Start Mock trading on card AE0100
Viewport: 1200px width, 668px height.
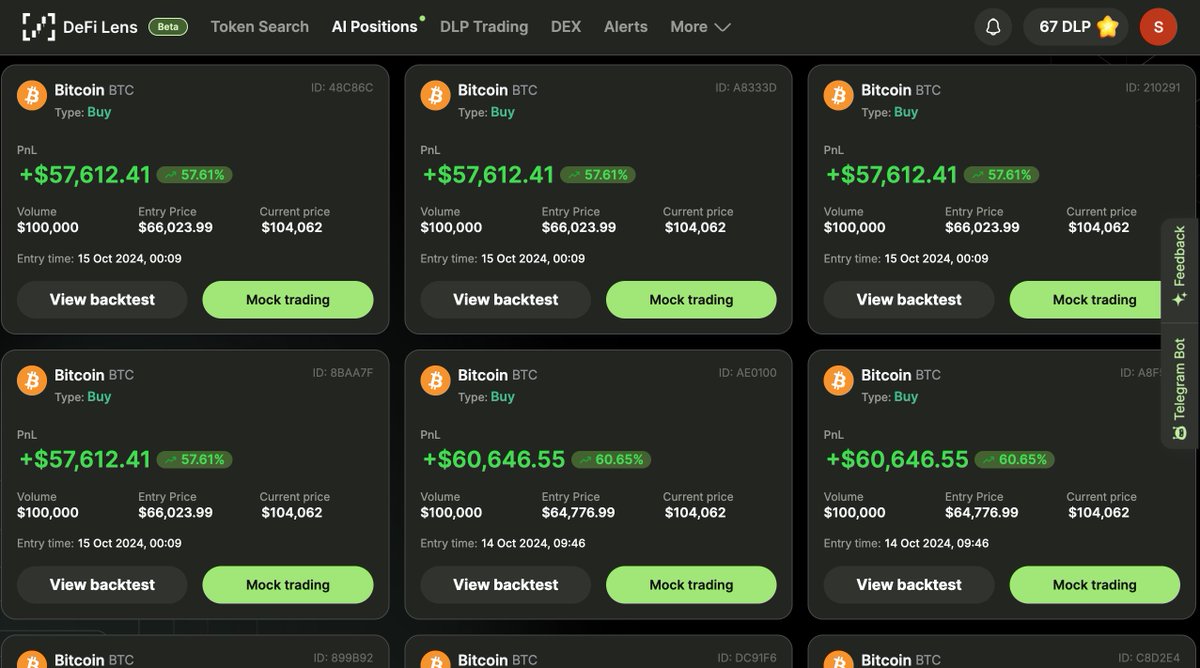click(x=691, y=585)
